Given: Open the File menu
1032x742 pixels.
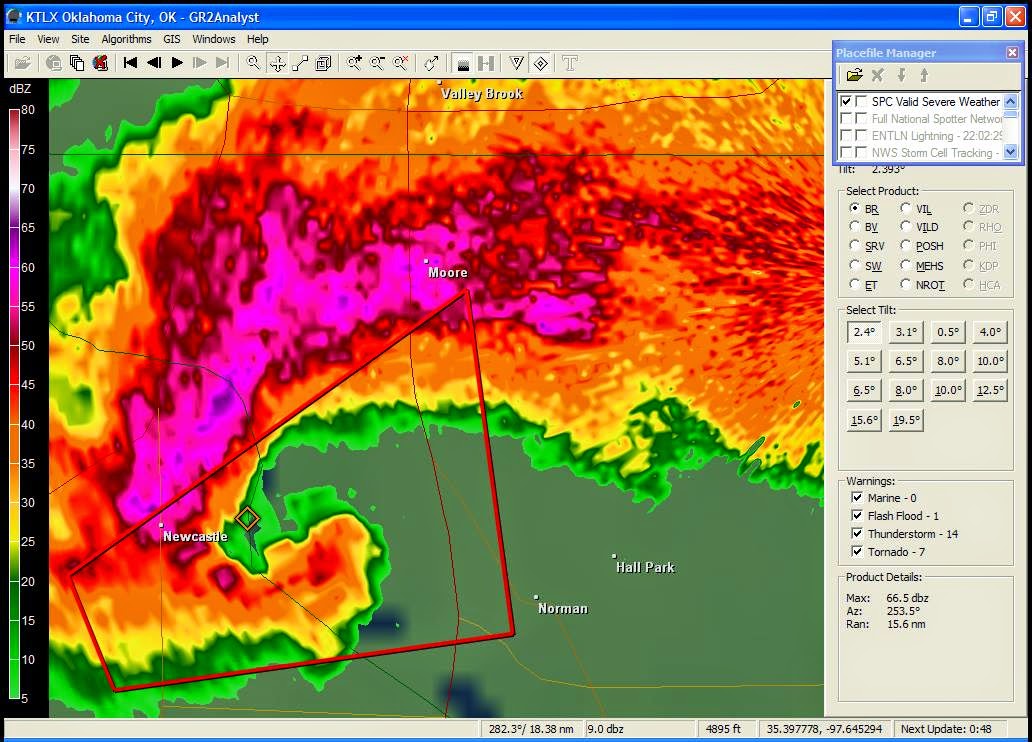Looking at the screenshot, I should pos(17,39).
